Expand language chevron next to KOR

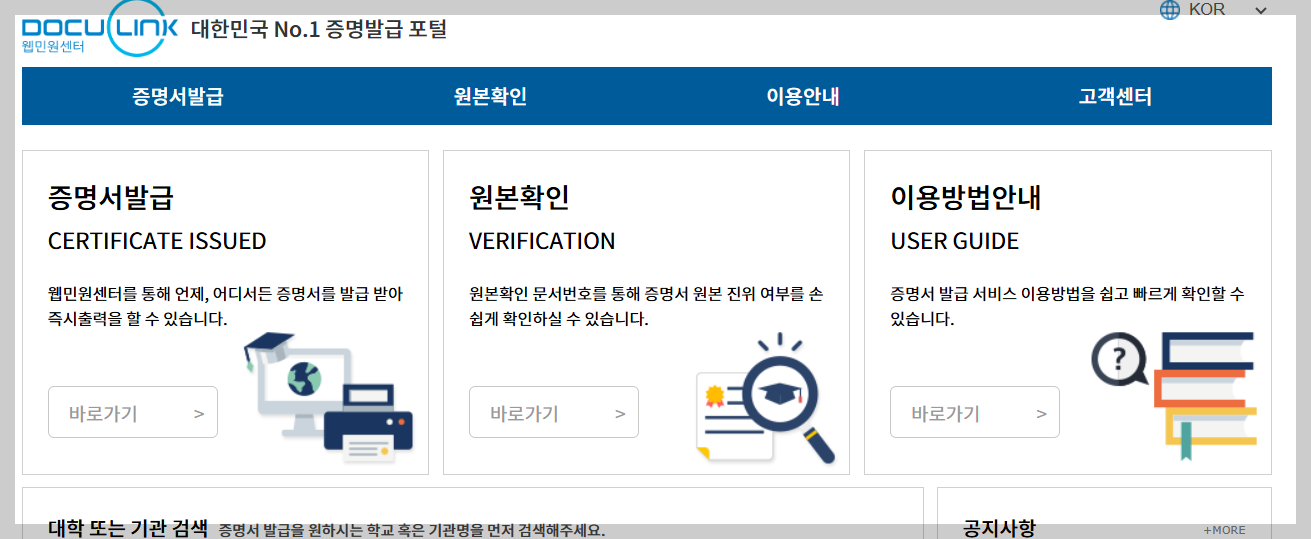pyautogui.click(x=1261, y=11)
